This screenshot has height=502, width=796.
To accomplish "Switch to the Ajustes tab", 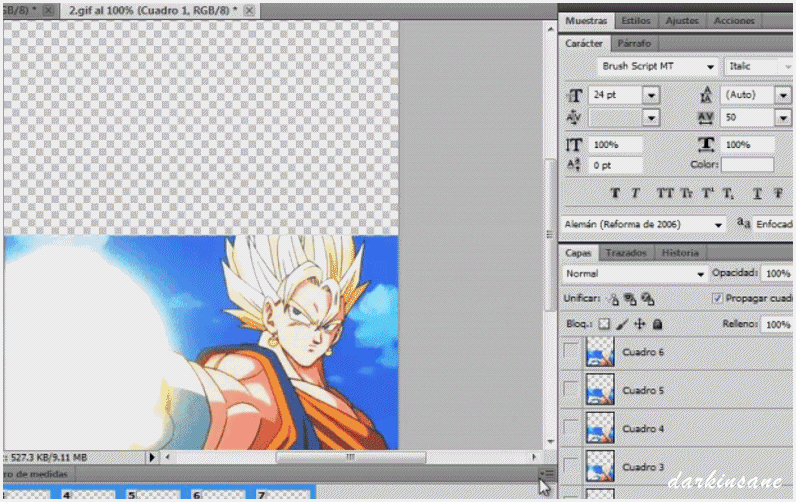I will tap(682, 21).
